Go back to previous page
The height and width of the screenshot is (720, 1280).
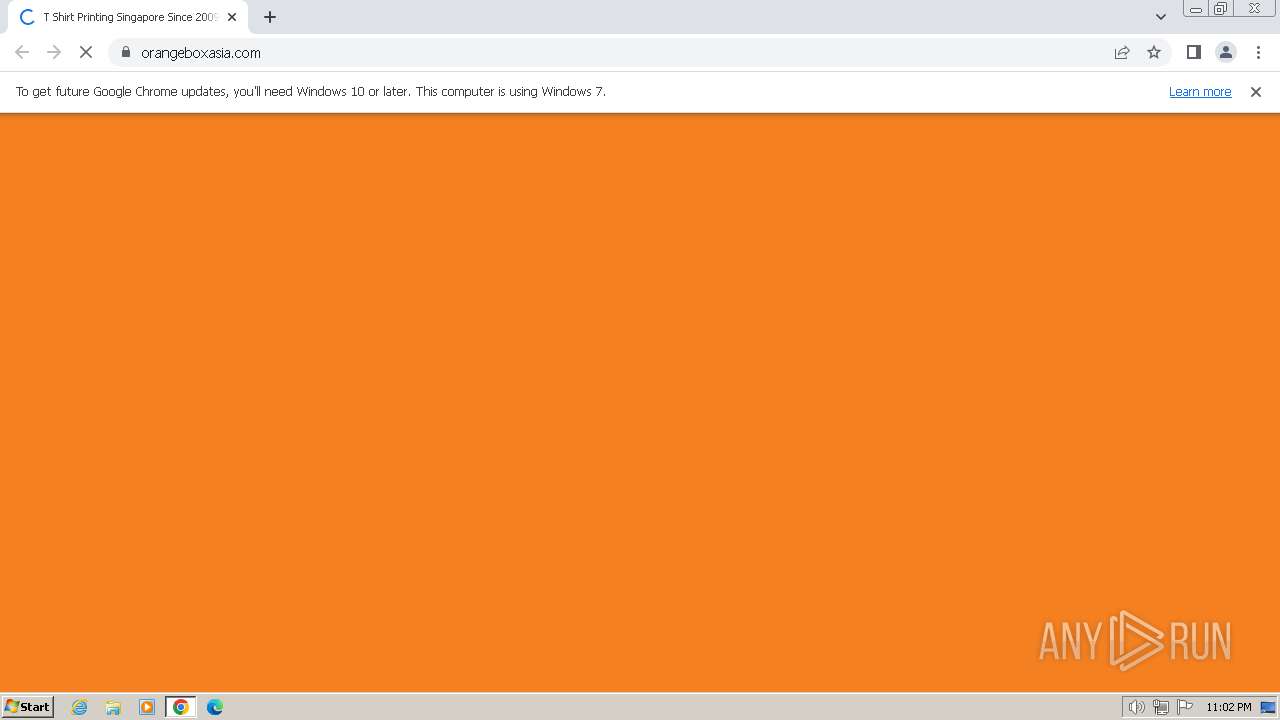(x=22, y=52)
